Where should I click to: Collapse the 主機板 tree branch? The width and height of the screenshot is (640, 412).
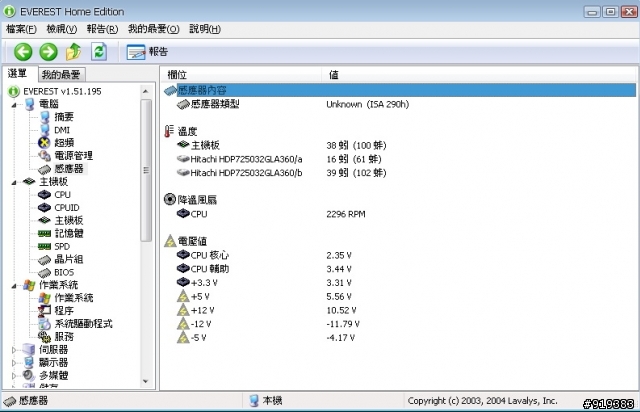14,182
